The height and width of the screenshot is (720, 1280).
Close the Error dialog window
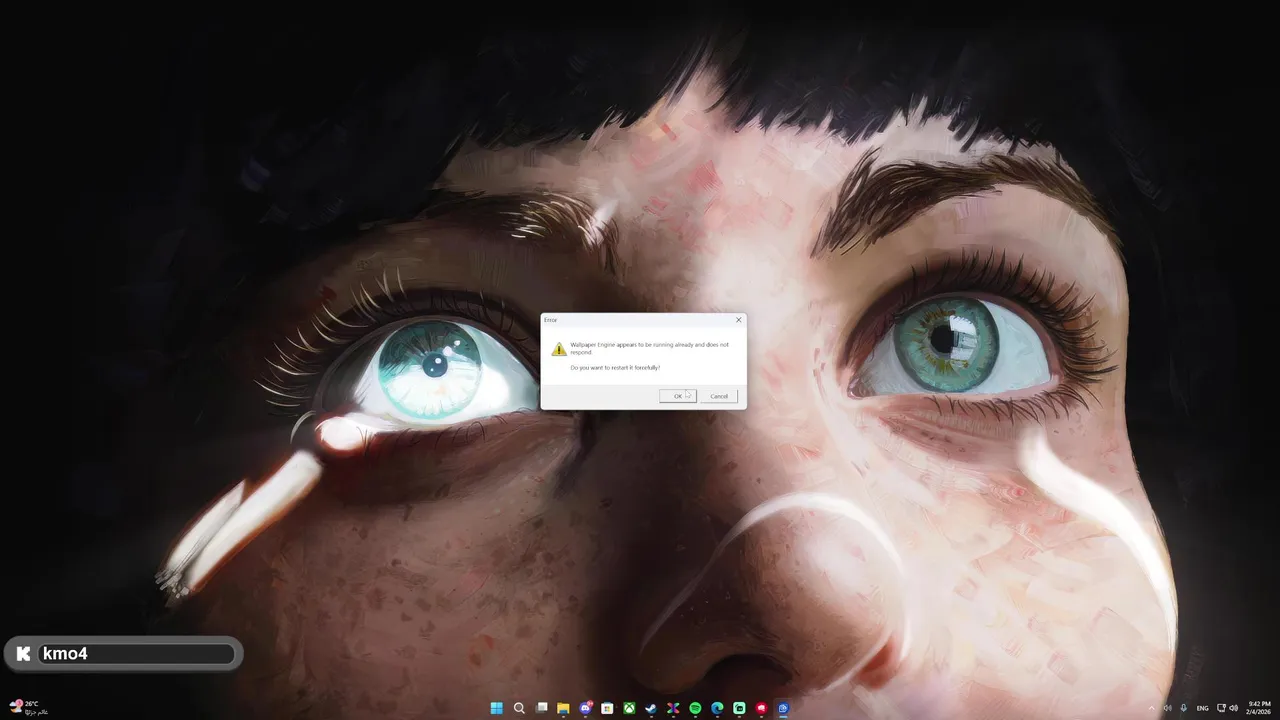coord(739,320)
